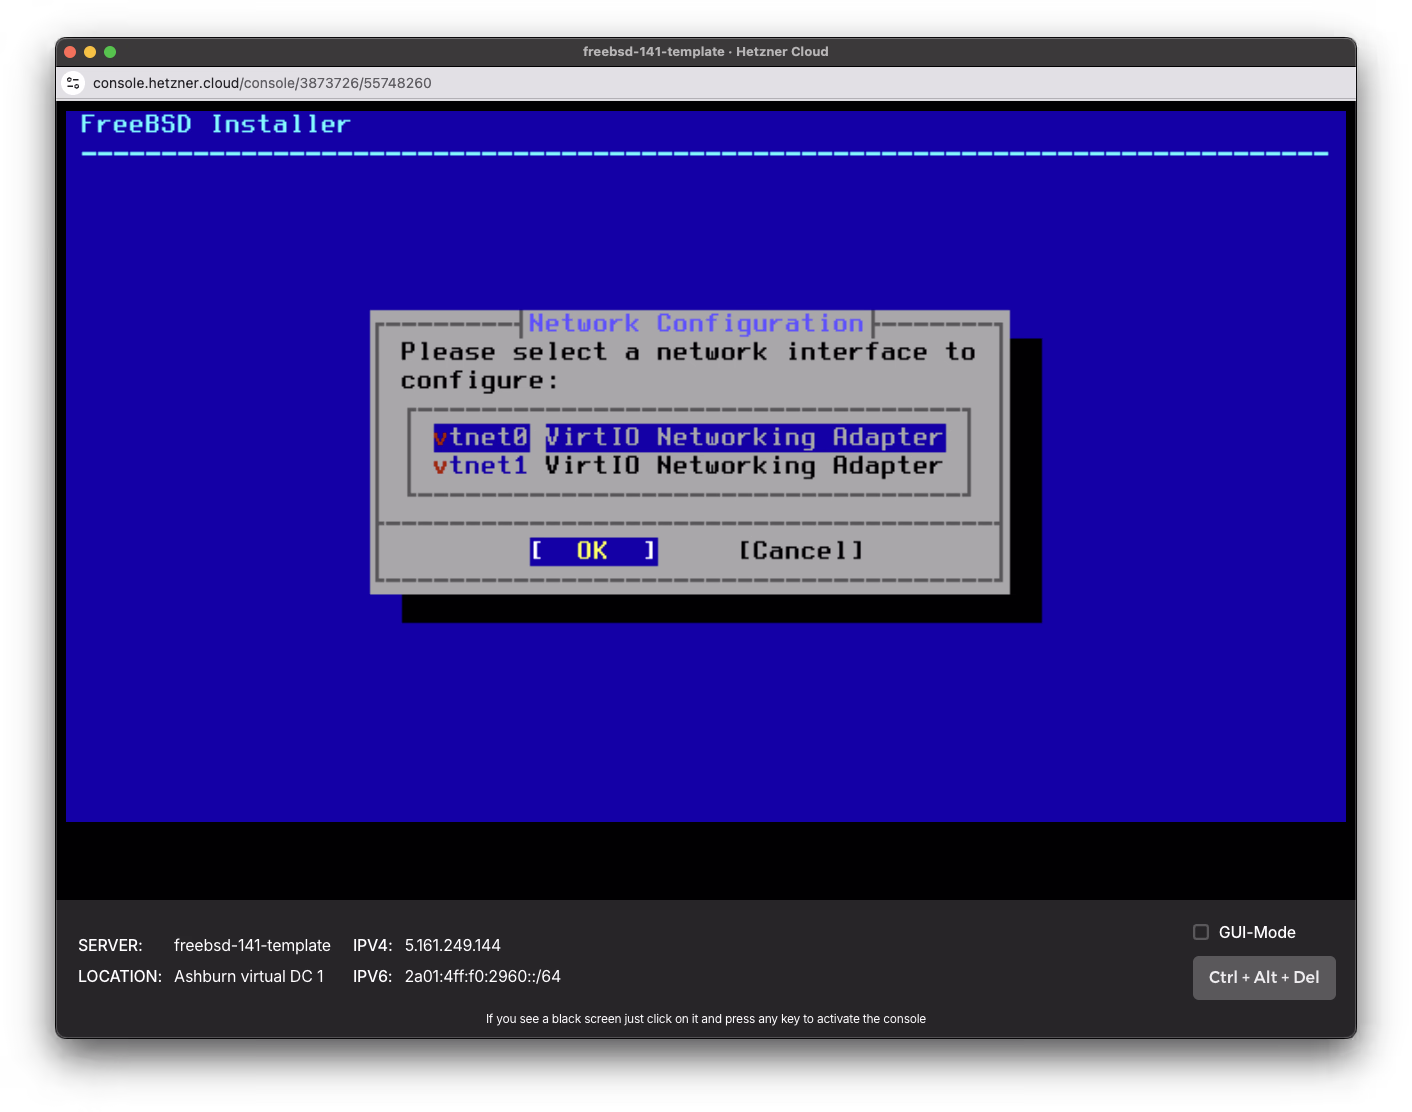The image size is (1412, 1112).
Task: Click the site permissions icon in address bar
Action: pos(73,83)
